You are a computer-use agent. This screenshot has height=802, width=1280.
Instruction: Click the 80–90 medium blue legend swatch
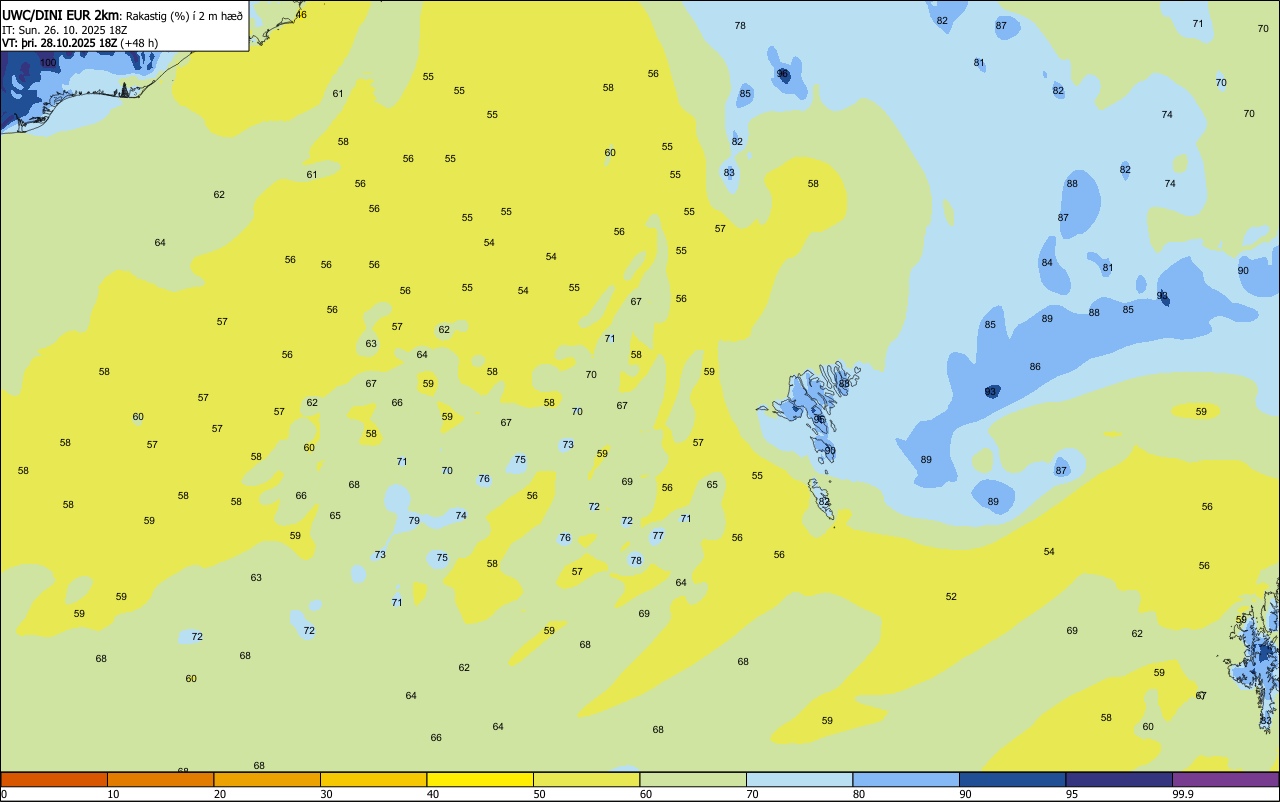(906, 779)
